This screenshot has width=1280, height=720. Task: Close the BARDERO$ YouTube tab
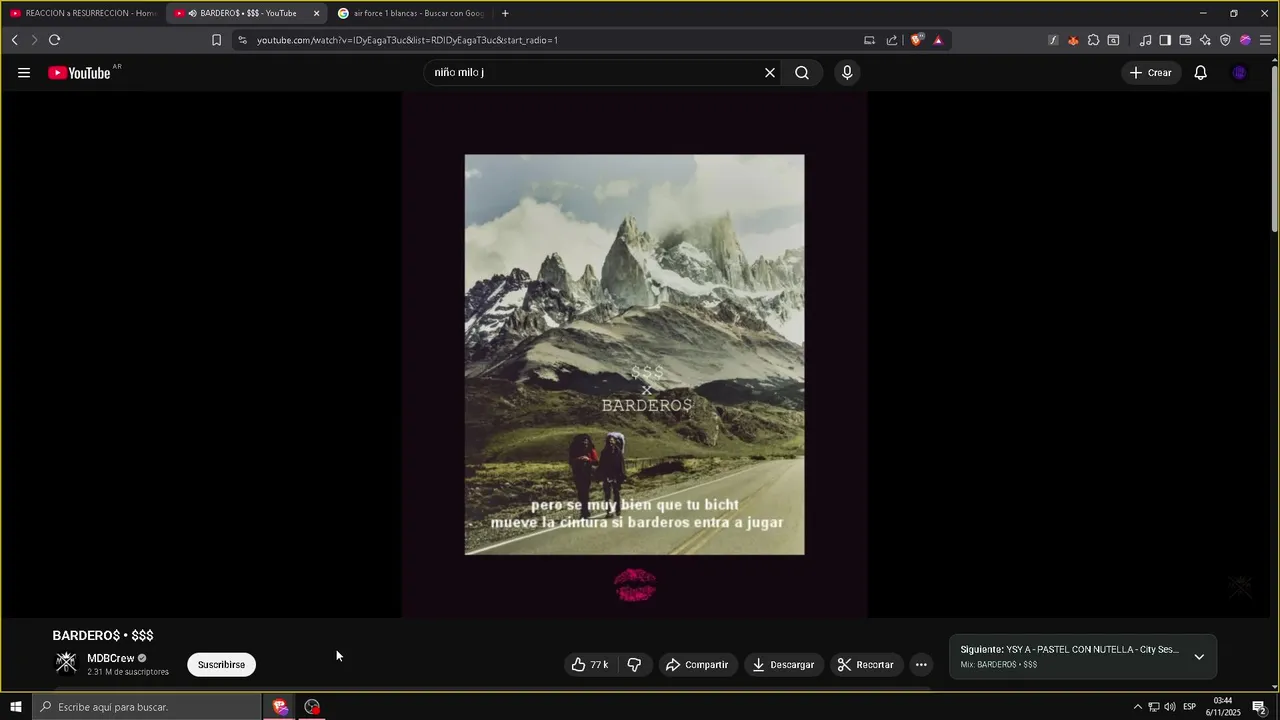tap(317, 13)
